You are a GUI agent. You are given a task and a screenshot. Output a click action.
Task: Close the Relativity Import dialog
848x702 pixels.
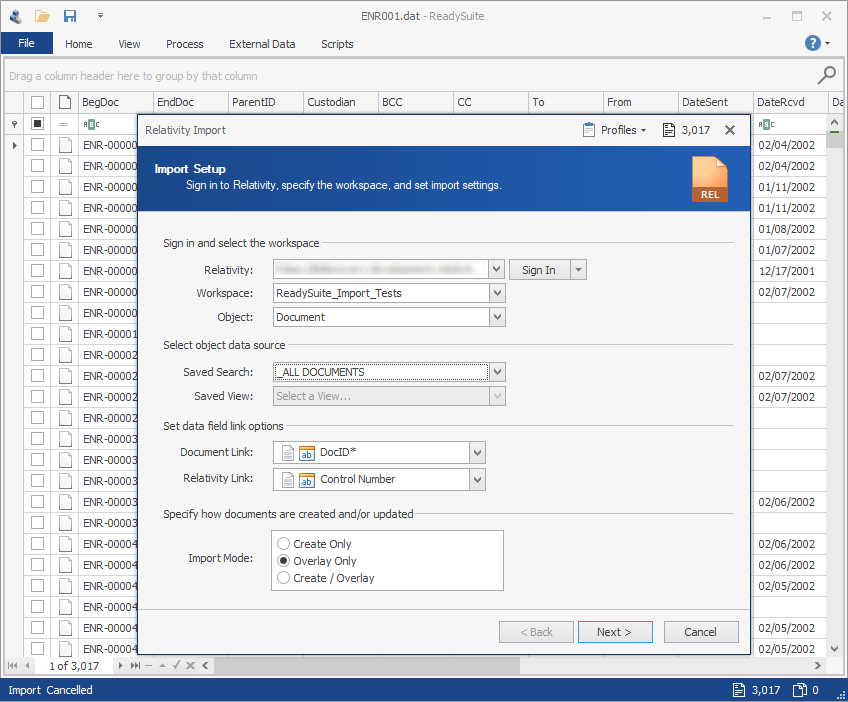coord(730,130)
